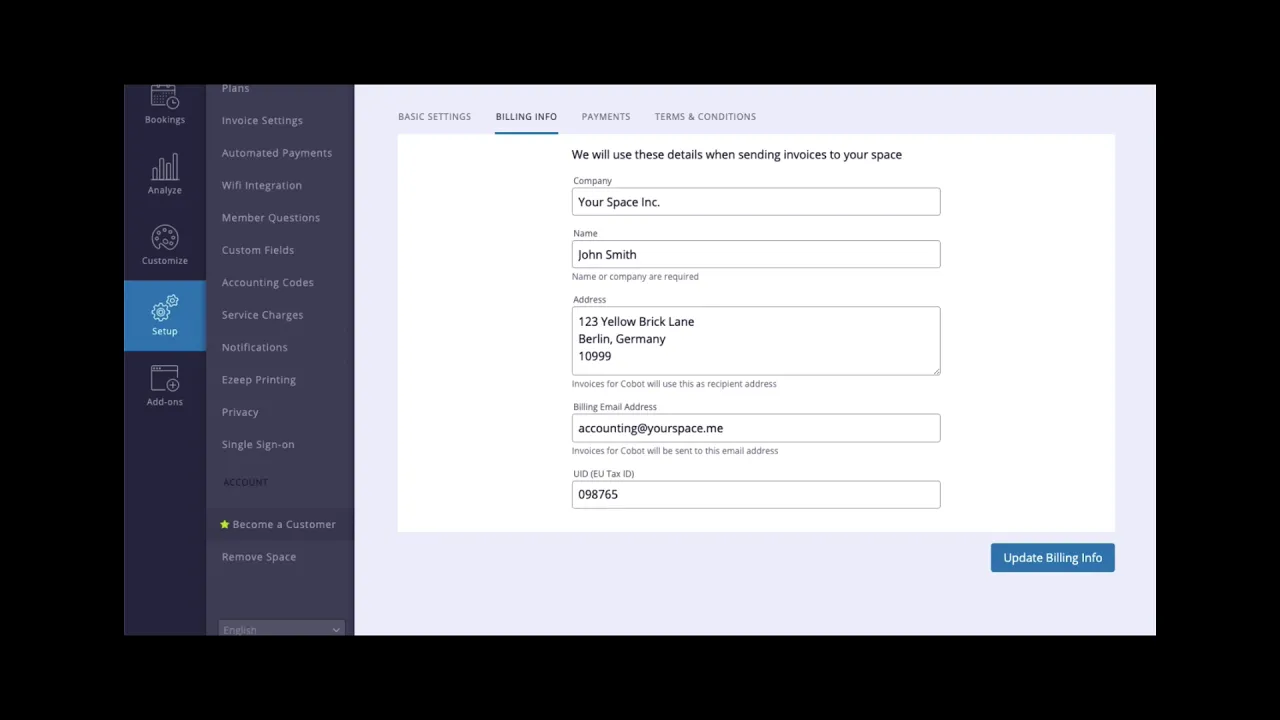Screen dimensions: 1280x720
Task: Switch to the Payments tab
Action: (x=606, y=117)
